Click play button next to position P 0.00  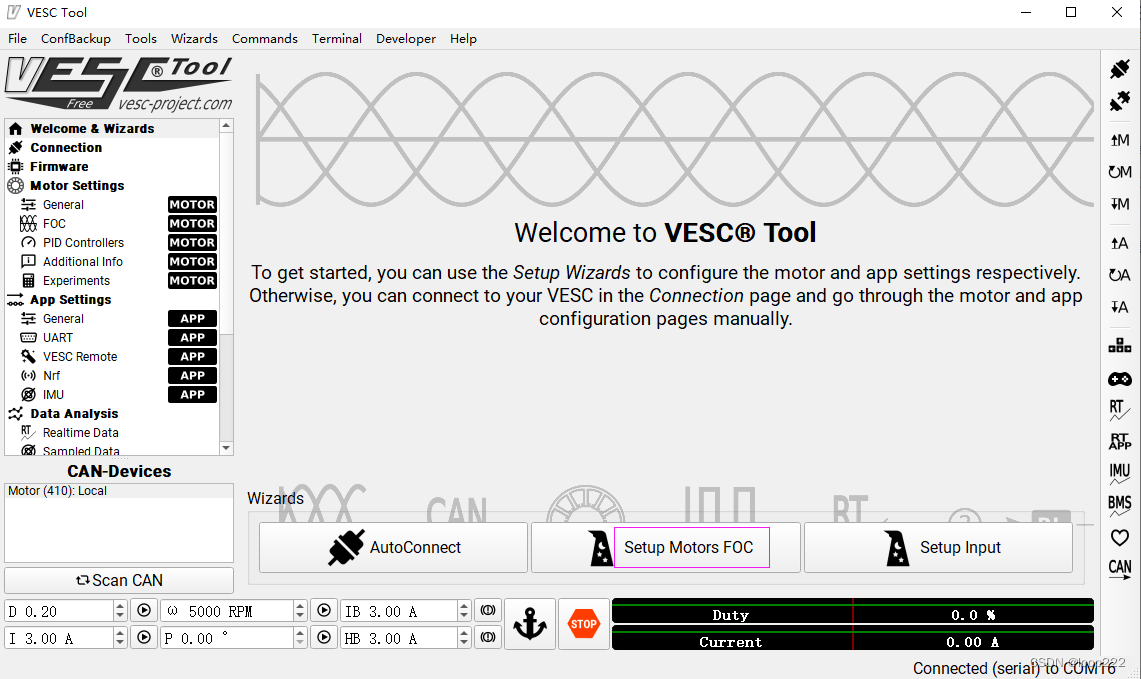pos(324,638)
